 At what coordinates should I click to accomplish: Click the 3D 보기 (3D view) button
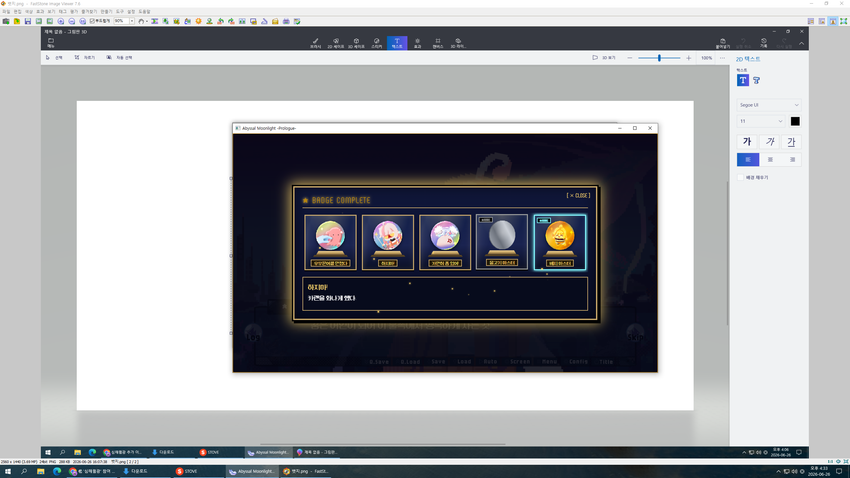click(x=604, y=57)
